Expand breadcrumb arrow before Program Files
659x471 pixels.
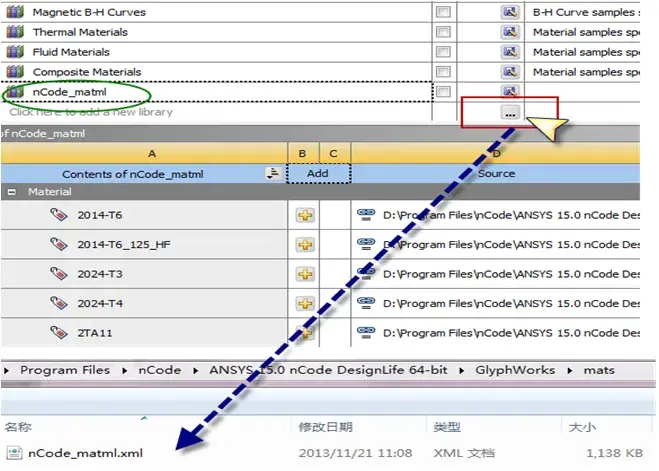click(x=6, y=371)
